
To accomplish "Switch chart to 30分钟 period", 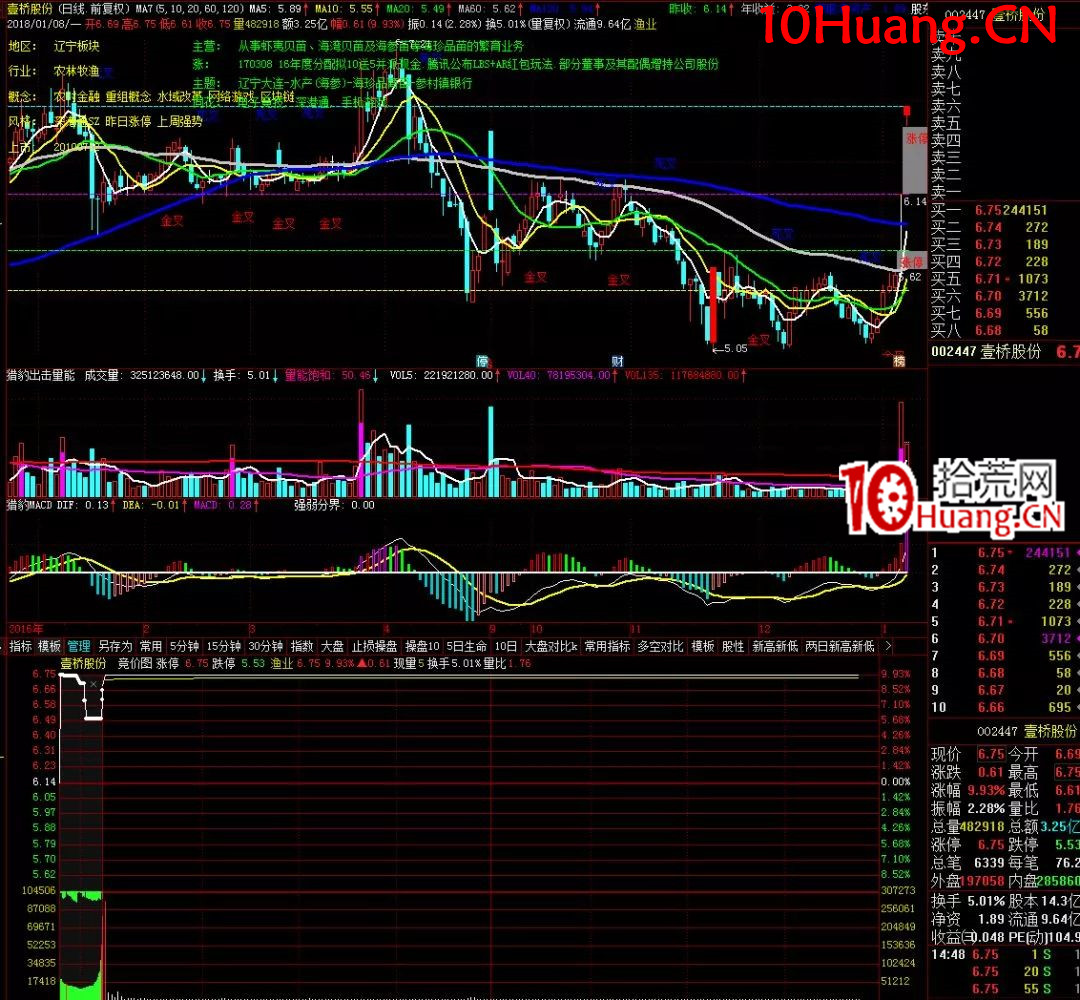I will [266, 646].
